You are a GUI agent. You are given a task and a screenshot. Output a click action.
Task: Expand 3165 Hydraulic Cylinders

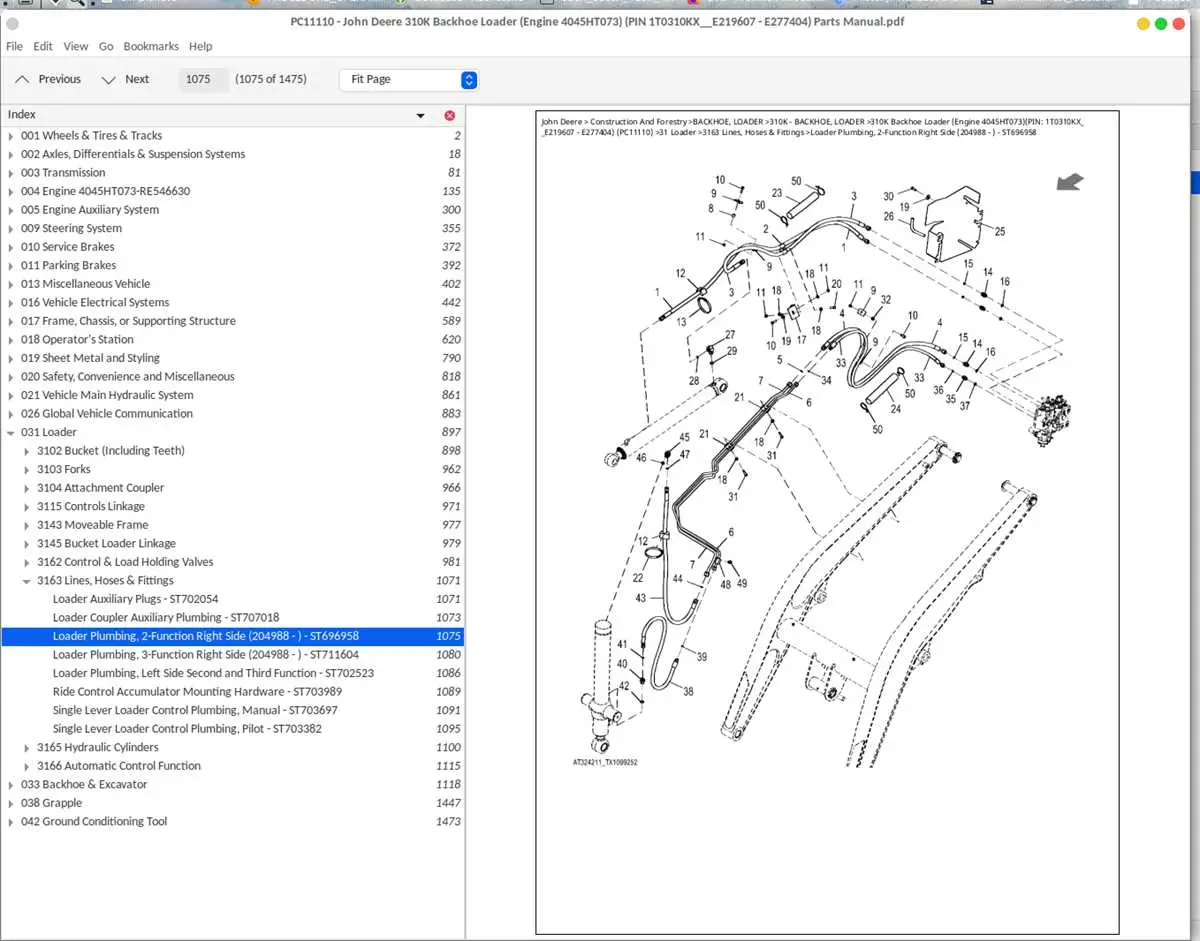[27, 748]
